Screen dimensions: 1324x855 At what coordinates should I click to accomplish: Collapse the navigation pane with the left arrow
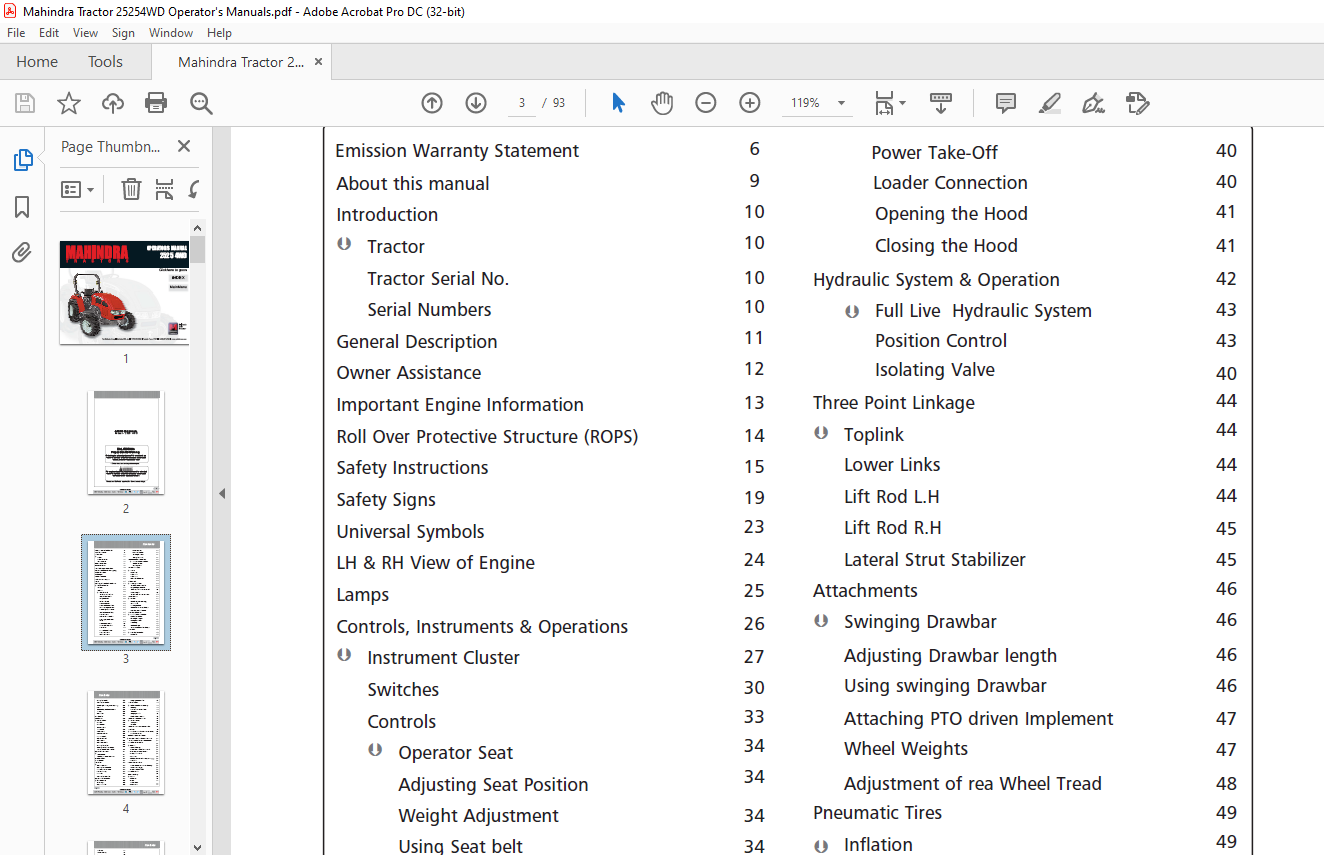pyautogui.click(x=222, y=493)
